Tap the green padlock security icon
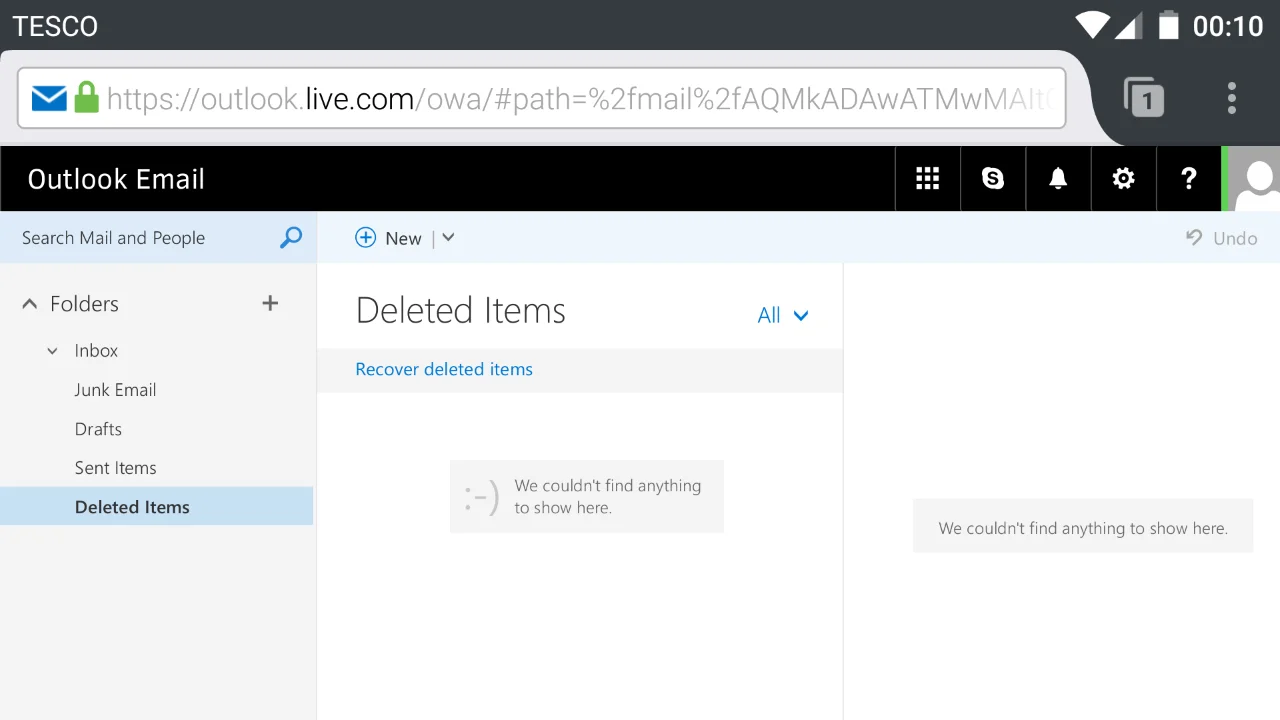The image size is (1280, 720). point(87,98)
